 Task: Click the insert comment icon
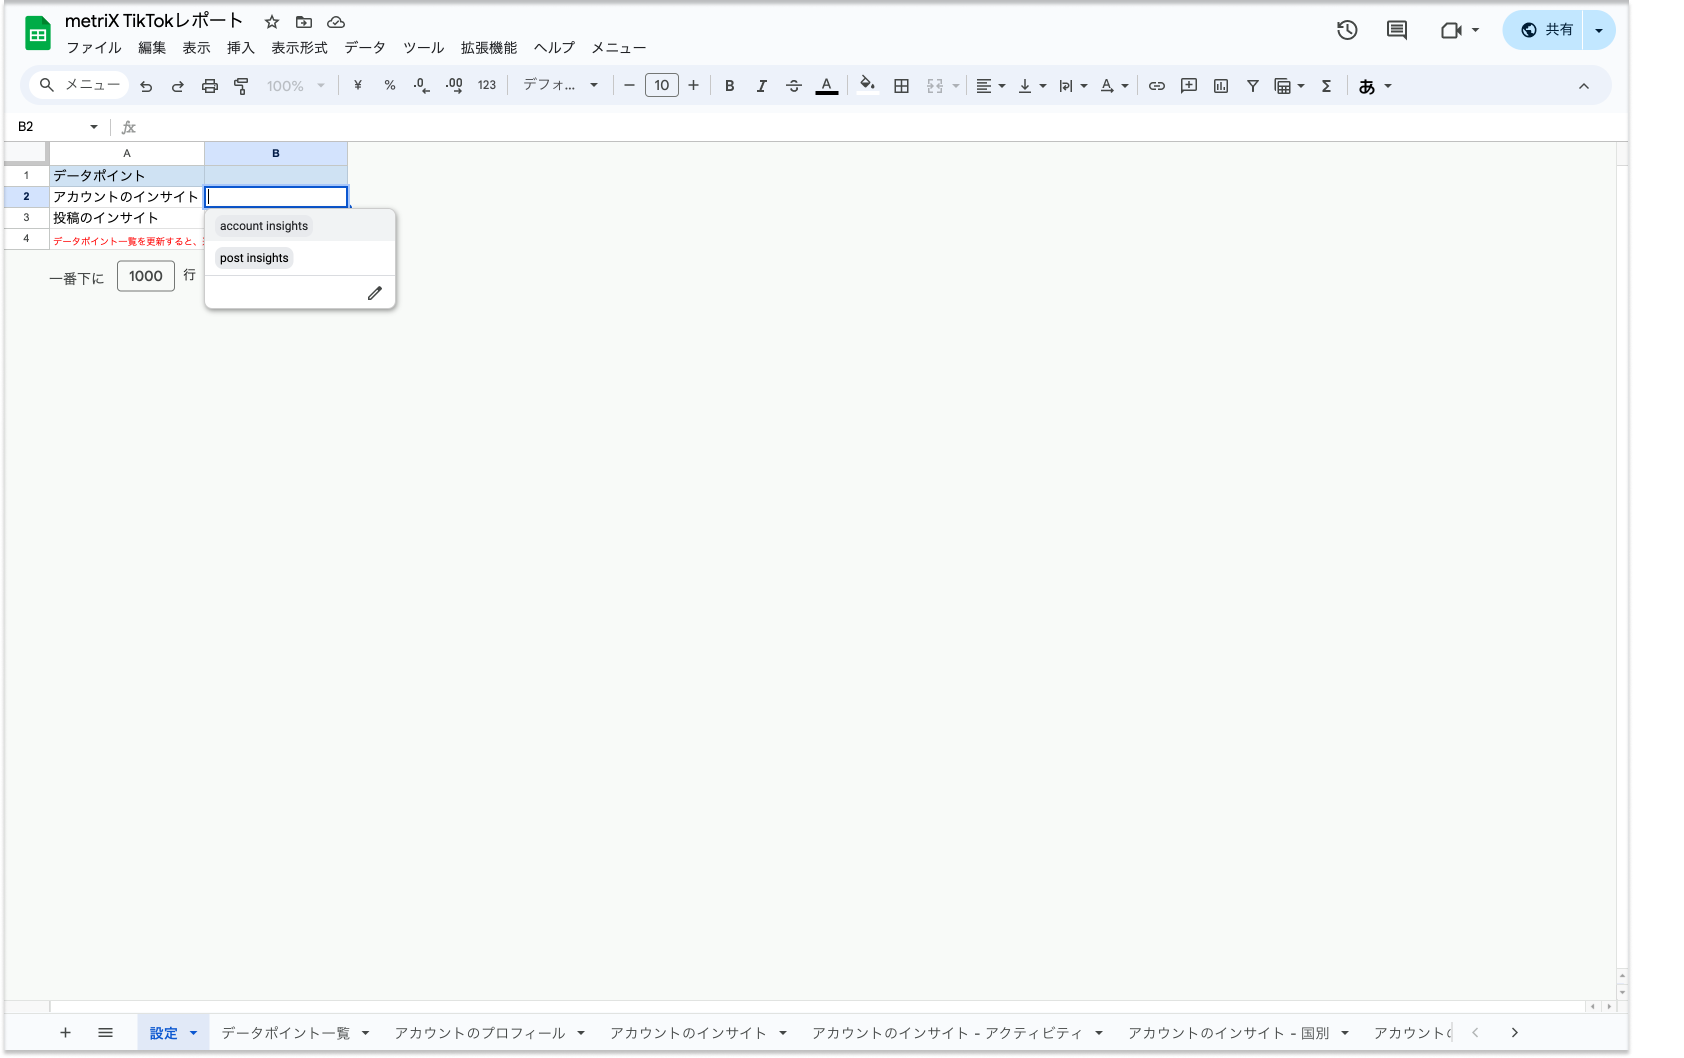pyautogui.click(x=1189, y=86)
